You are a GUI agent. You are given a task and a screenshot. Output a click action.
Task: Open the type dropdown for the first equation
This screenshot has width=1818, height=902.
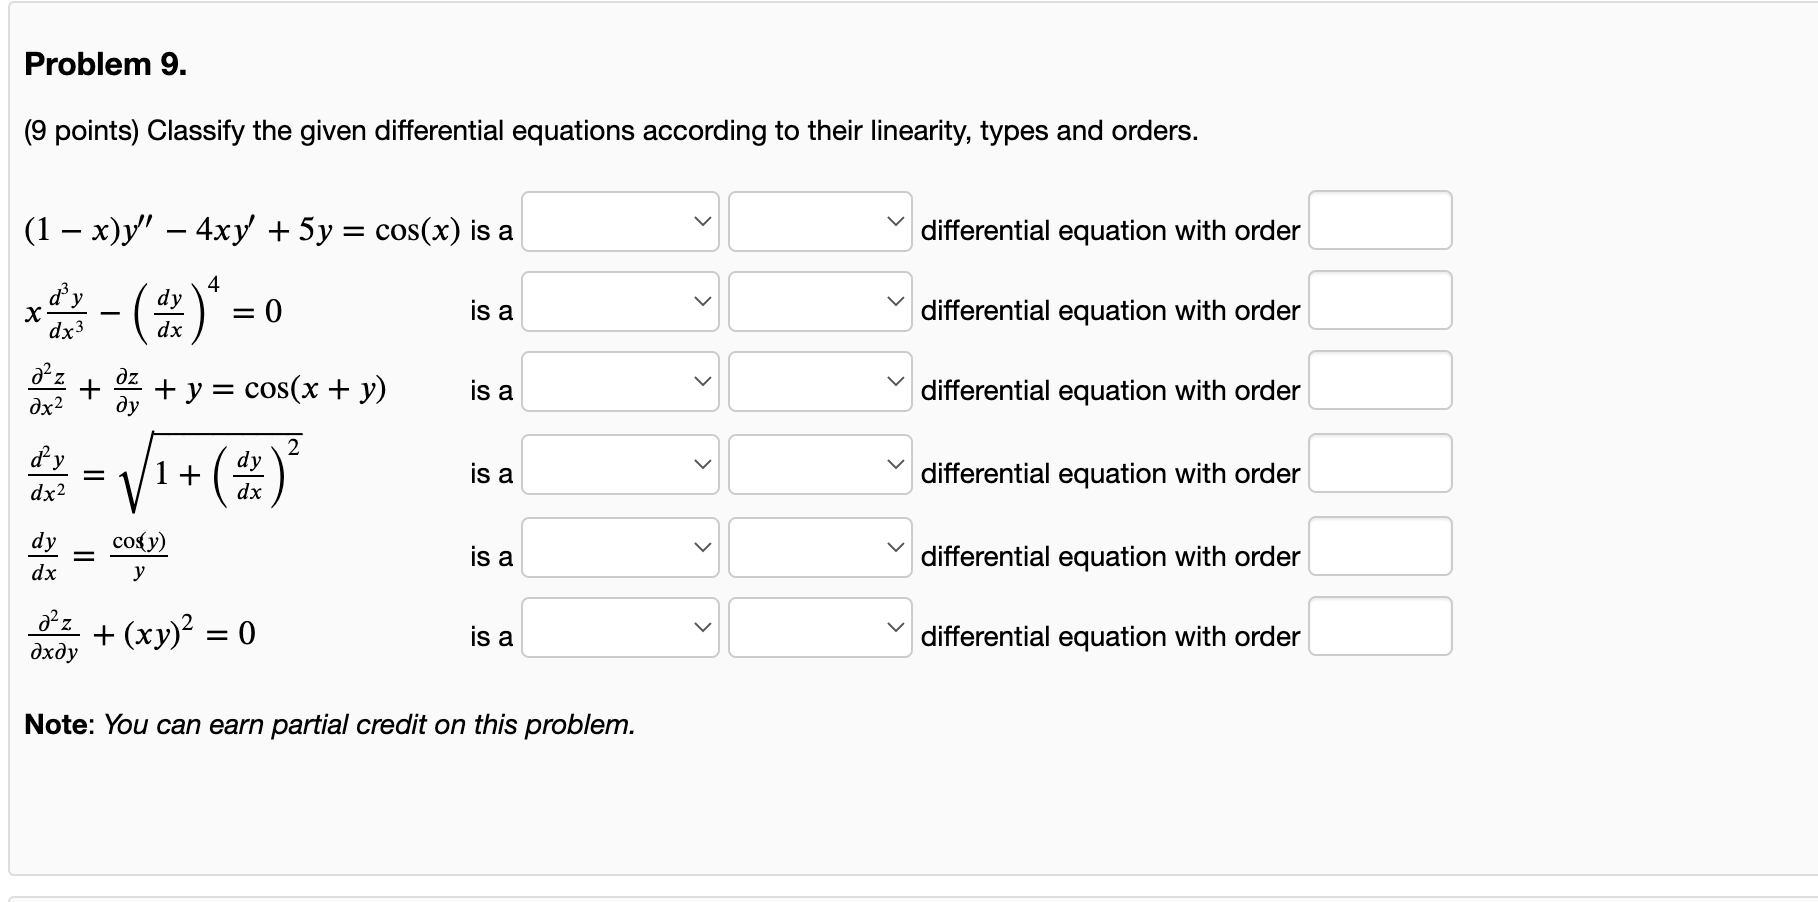coord(818,222)
